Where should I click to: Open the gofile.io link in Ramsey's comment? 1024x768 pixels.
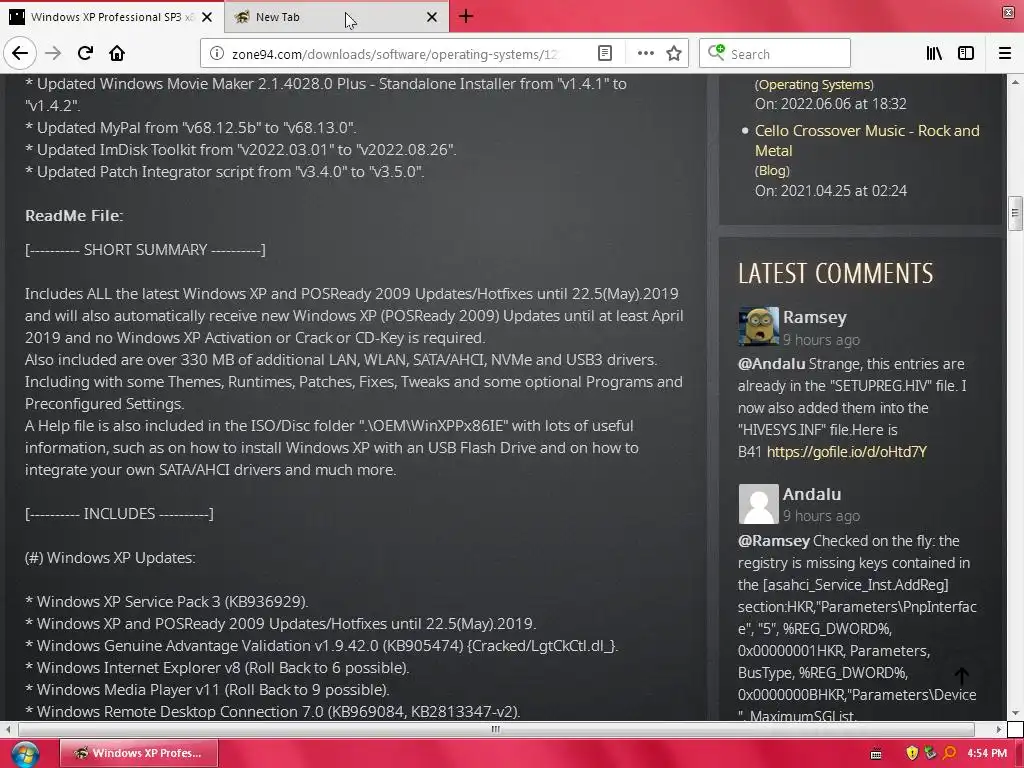(846, 452)
